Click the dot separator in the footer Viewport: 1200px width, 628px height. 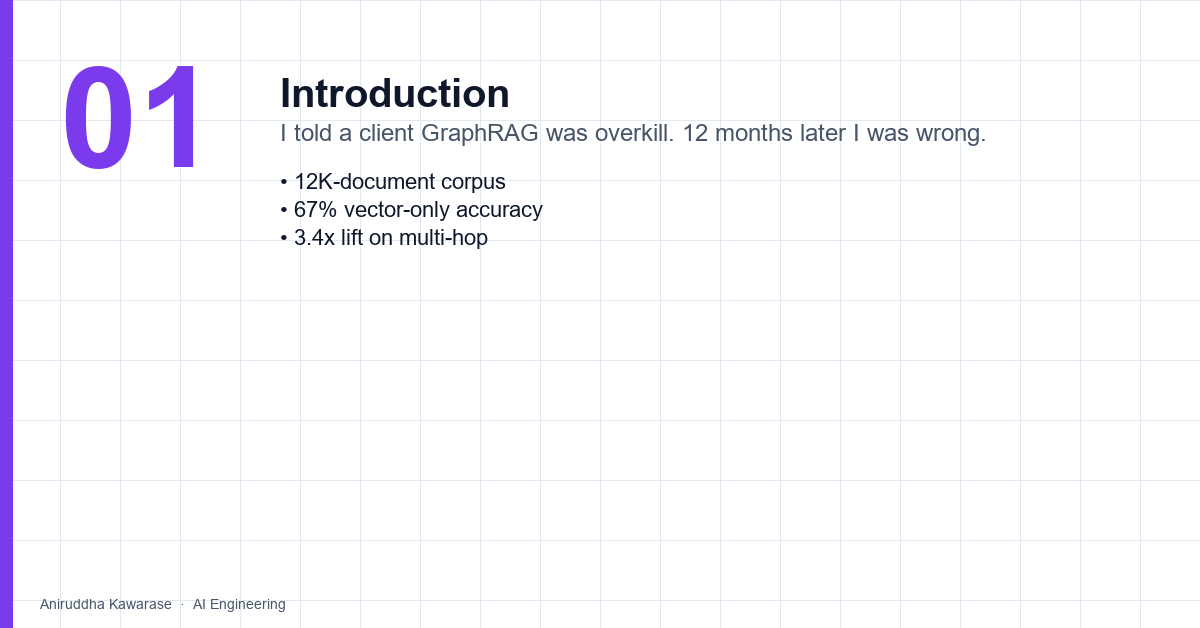click(x=182, y=604)
